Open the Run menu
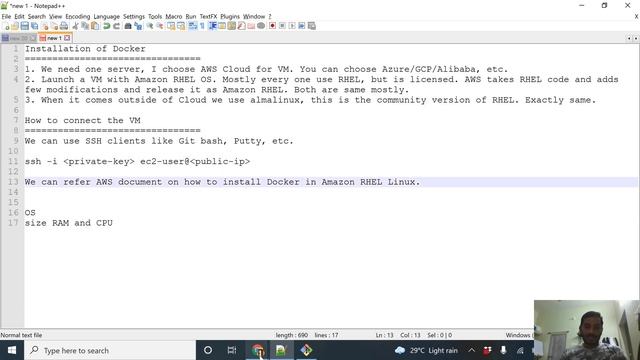Viewport: 640px width, 360px height. (x=191, y=16)
